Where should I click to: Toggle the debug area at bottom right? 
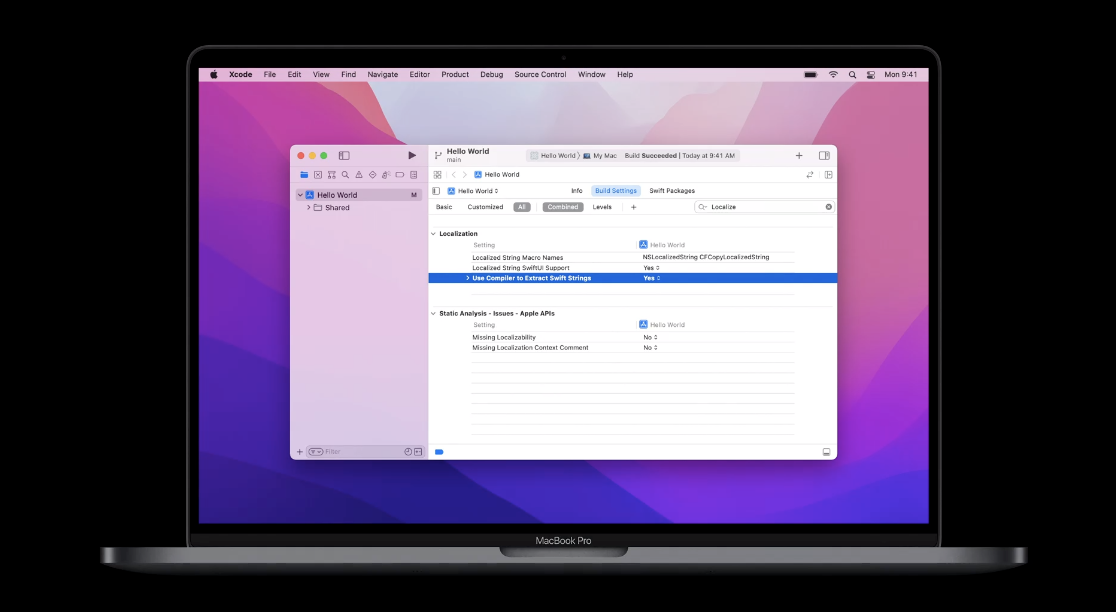[x=826, y=452]
